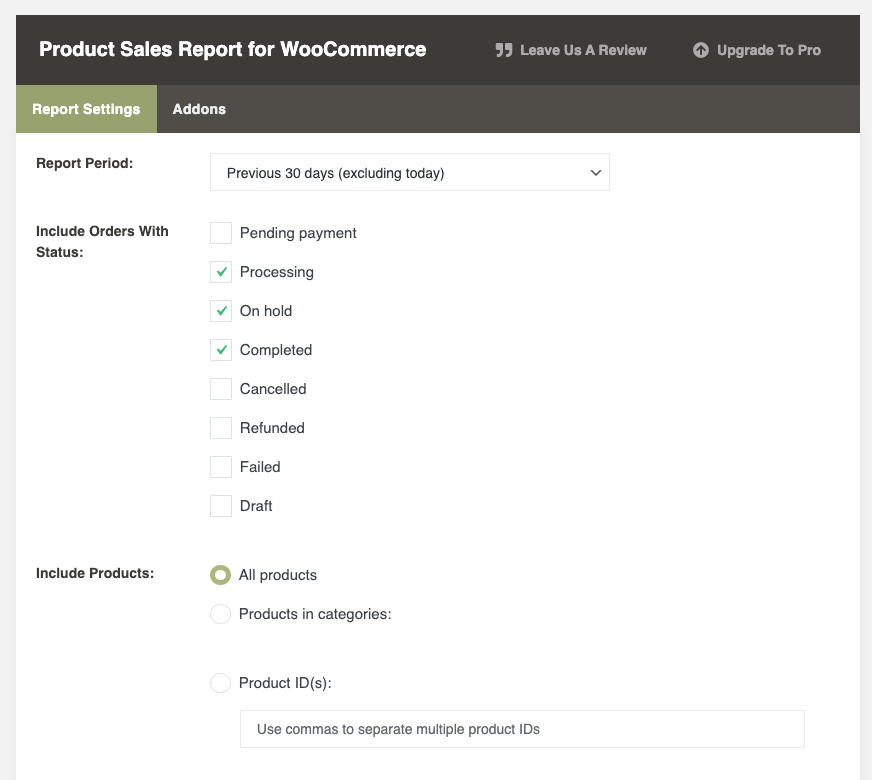Focus the product IDs text field
This screenshot has width=872, height=780.
pos(522,729)
